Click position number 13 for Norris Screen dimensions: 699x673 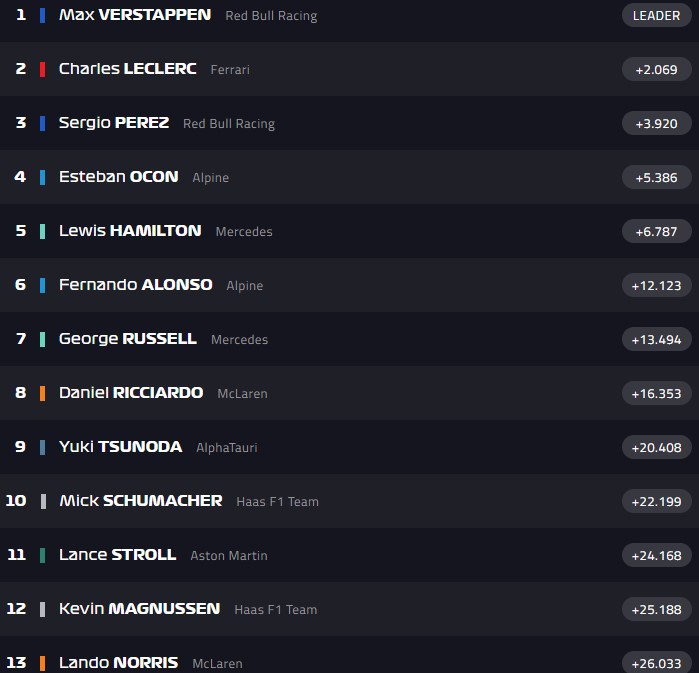[16, 662]
